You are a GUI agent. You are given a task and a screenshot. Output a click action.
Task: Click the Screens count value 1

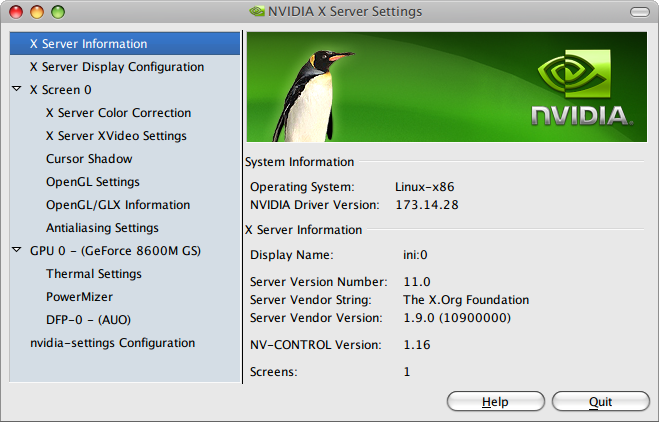(x=407, y=372)
